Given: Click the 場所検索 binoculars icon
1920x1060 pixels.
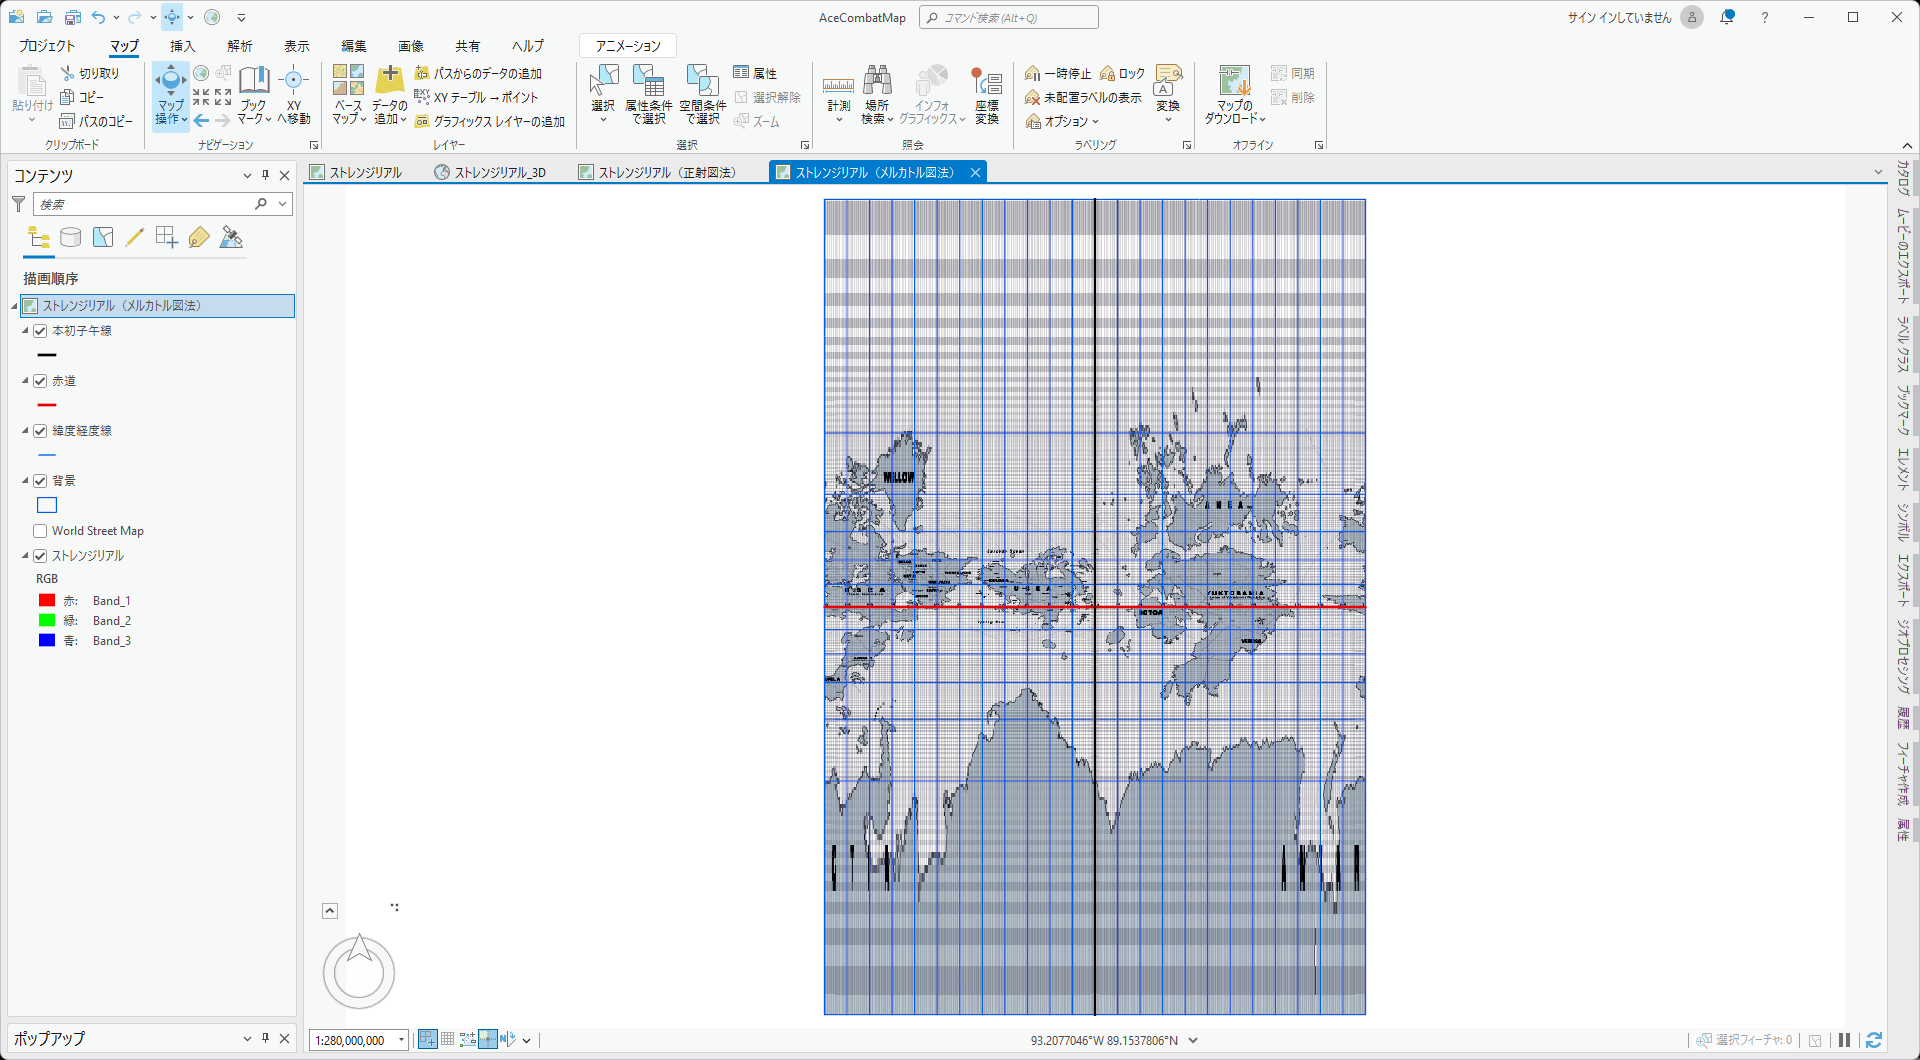Looking at the screenshot, I should 877,81.
